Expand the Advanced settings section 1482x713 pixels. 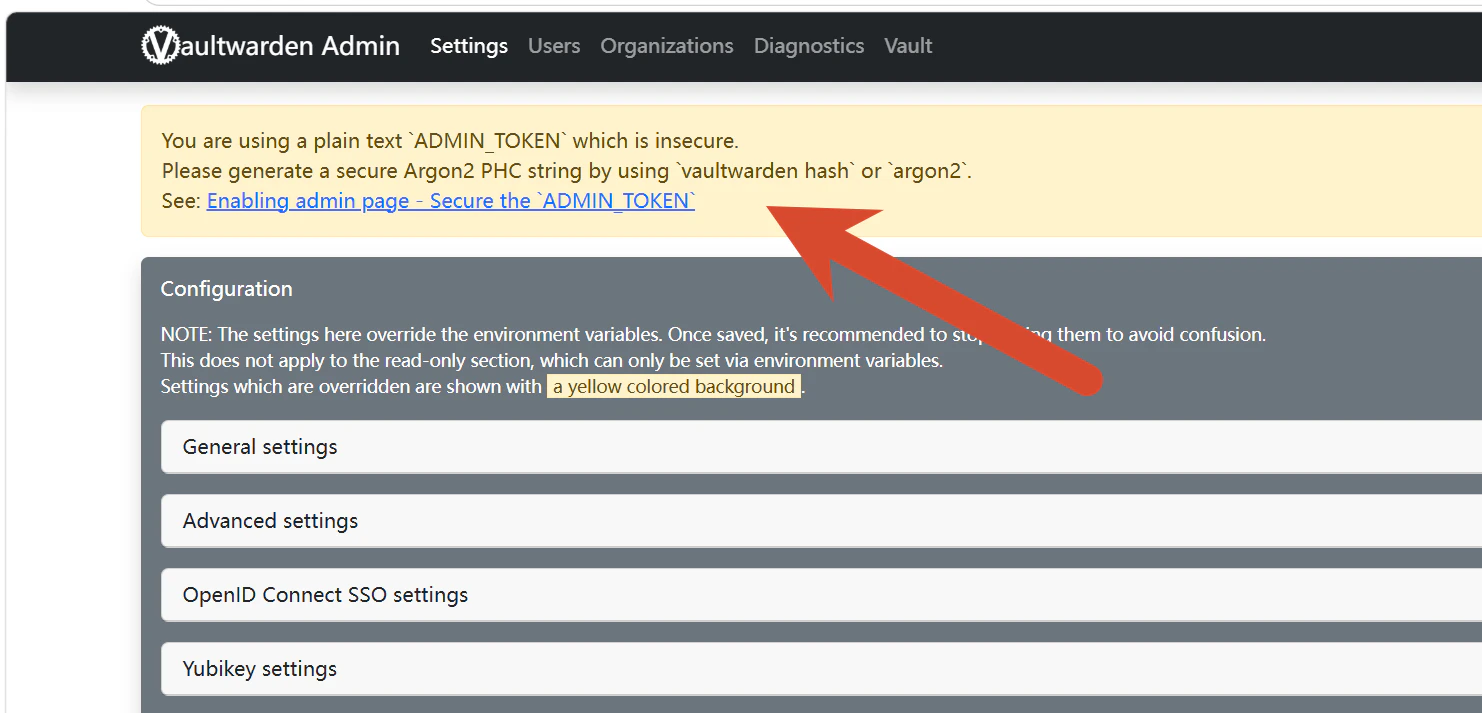(x=821, y=521)
